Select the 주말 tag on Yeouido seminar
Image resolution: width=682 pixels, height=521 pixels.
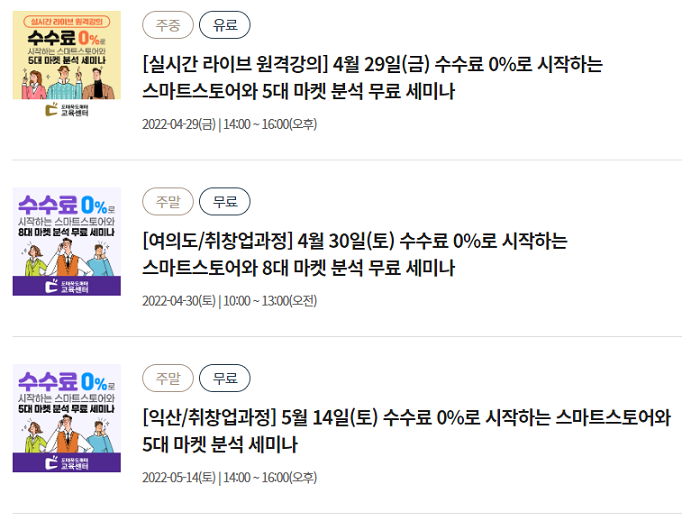click(x=168, y=201)
